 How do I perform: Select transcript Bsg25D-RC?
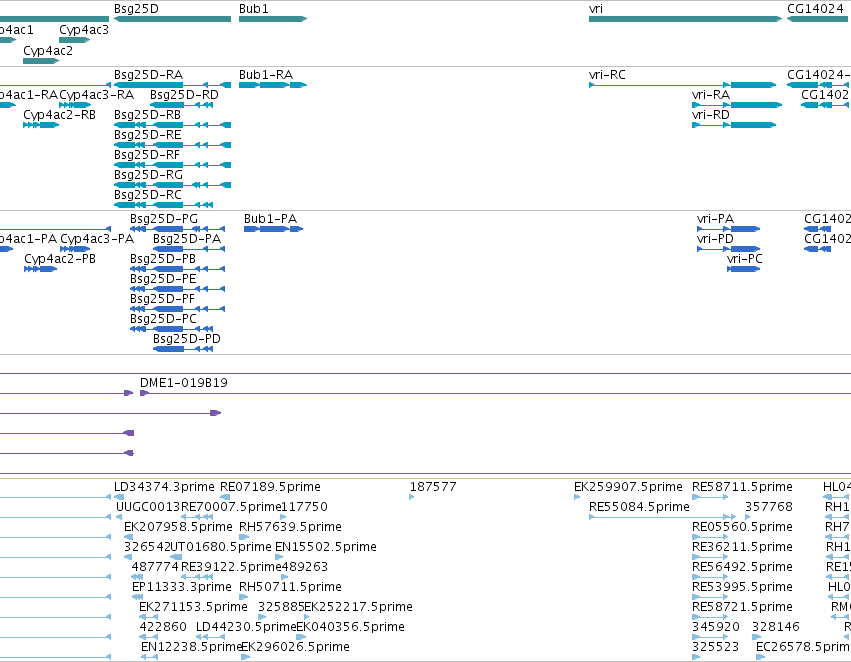click(x=163, y=205)
